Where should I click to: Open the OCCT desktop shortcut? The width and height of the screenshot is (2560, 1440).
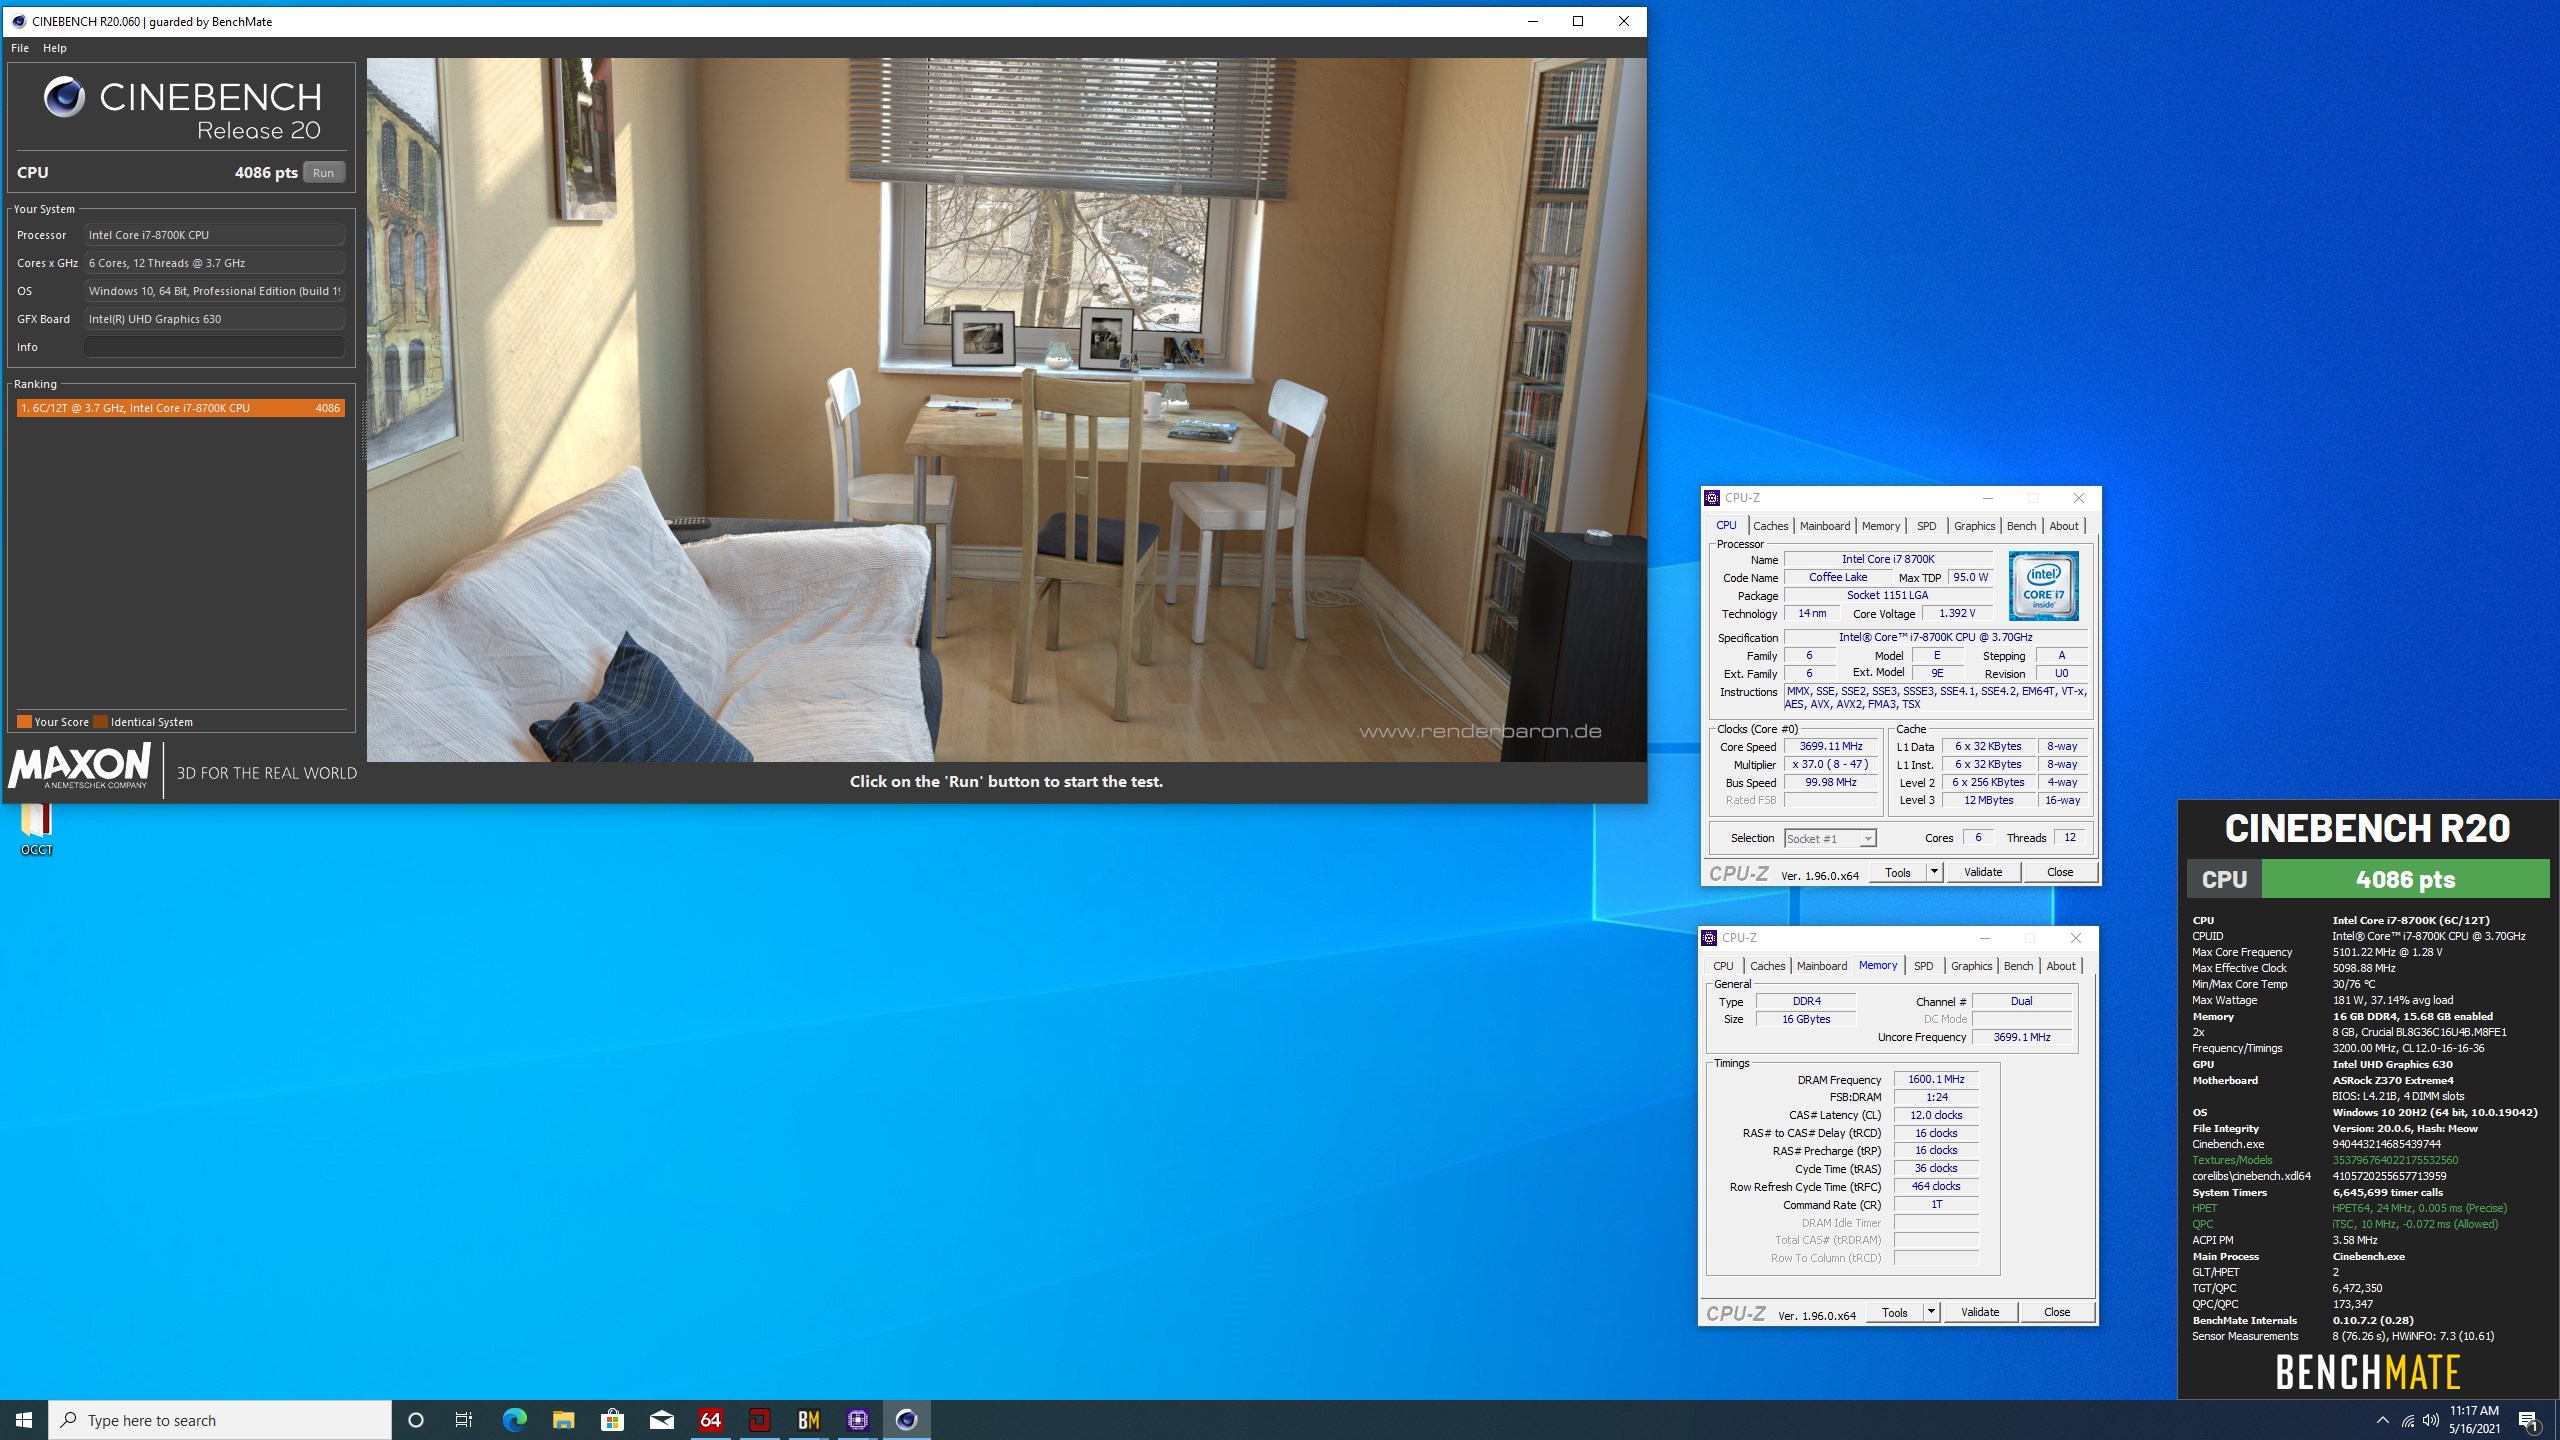click(36, 828)
